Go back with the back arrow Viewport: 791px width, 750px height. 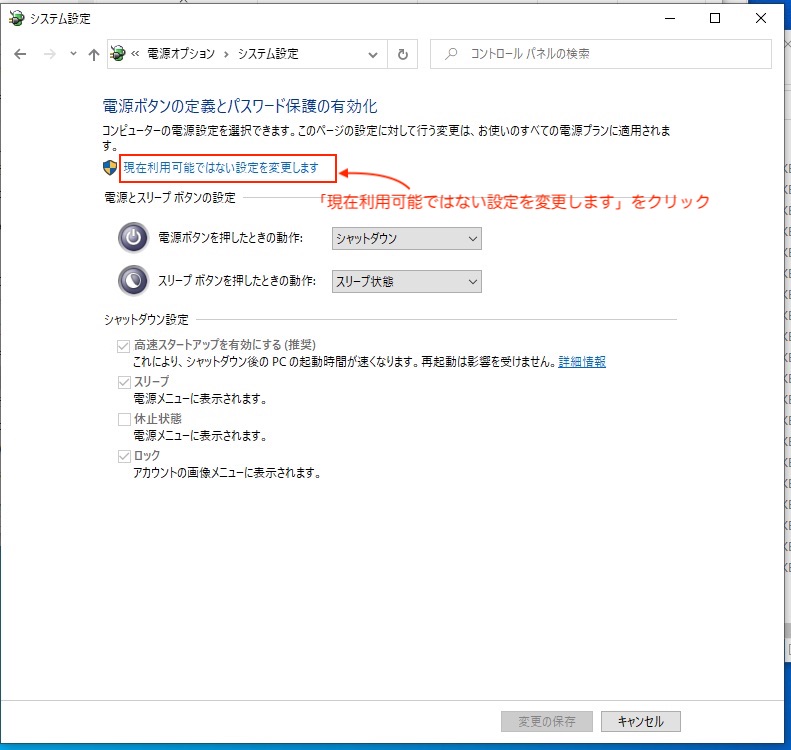tap(20, 54)
